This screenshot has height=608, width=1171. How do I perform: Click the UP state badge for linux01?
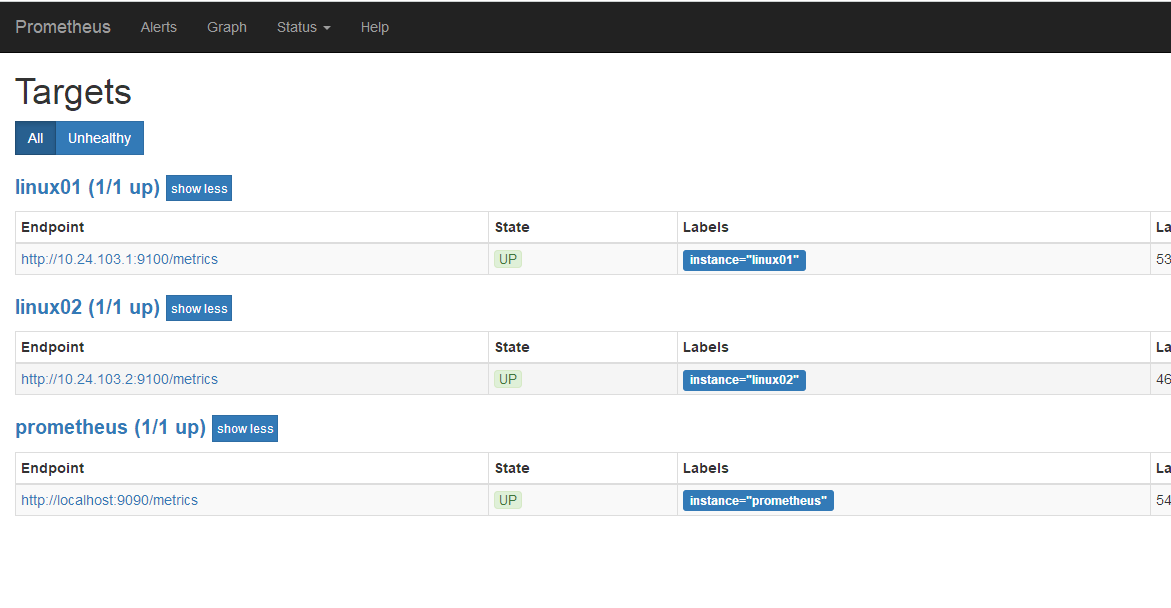pyautogui.click(x=508, y=259)
